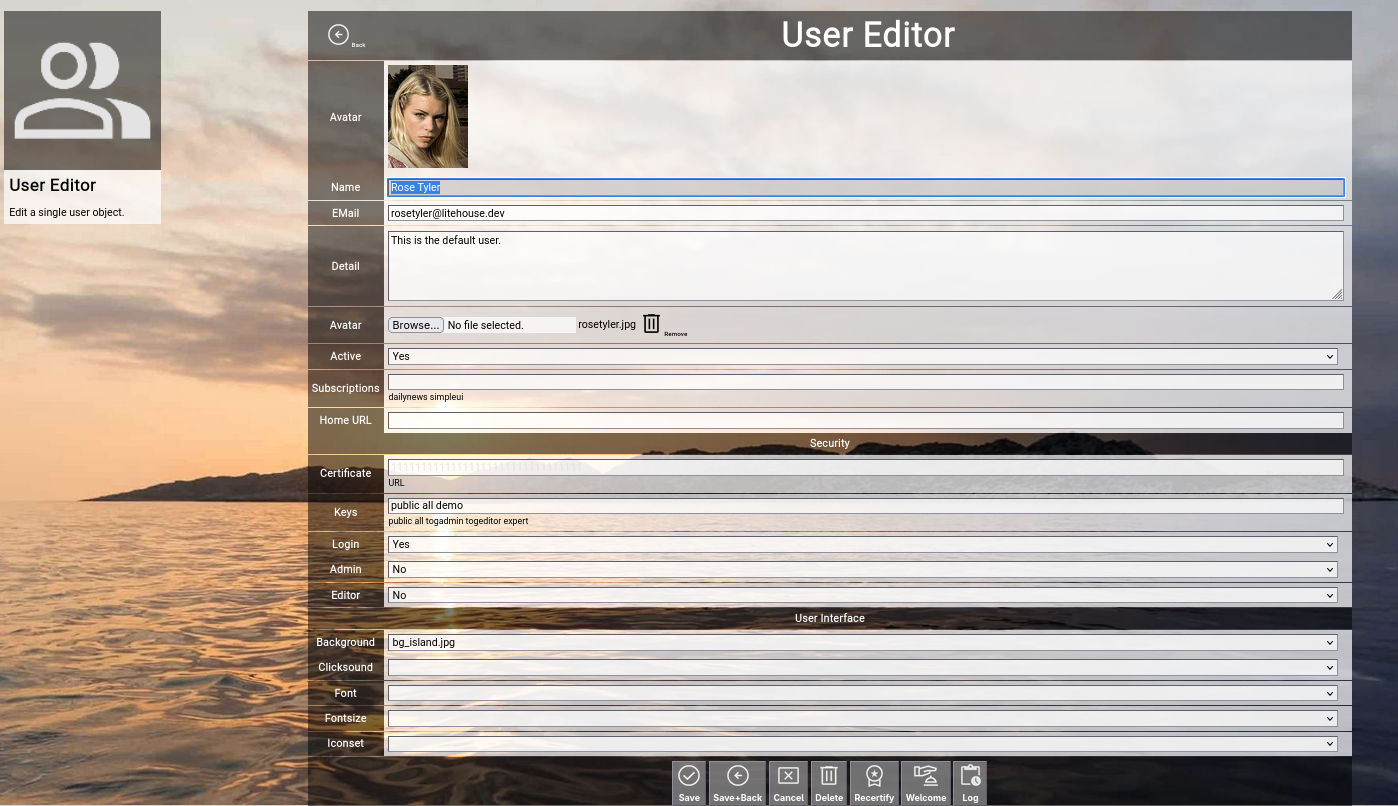The height and width of the screenshot is (806, 1398).
Task: Expand the Login dropdown
Action: pos(864,545)
